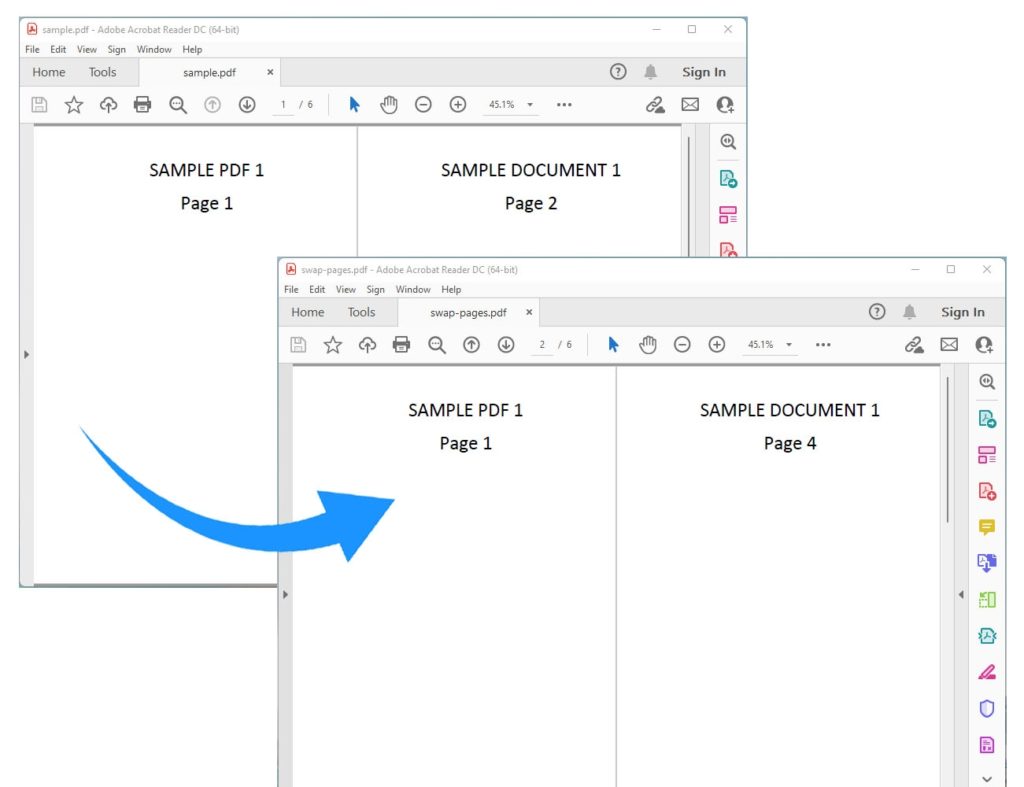
Task: Close the swap-pages.pdf document tab
Action: pos(529,312)
